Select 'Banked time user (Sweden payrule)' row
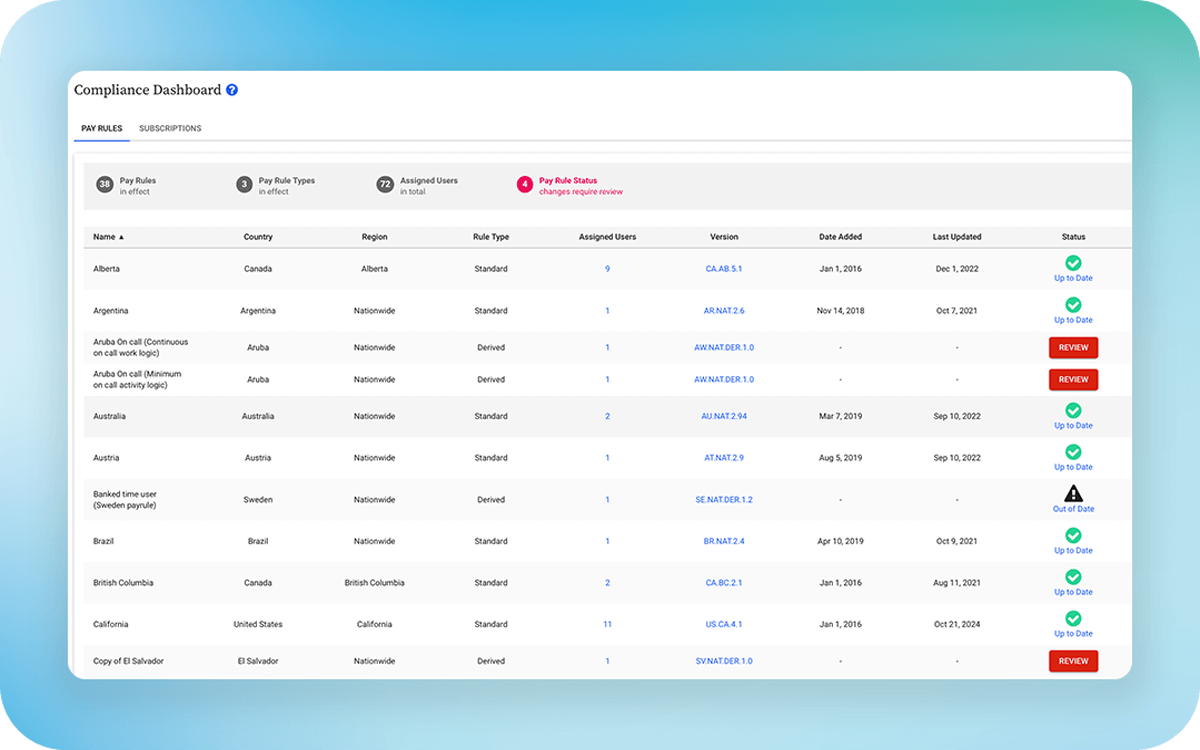This screenshot has height=750, width=1200. coord(125,500)
